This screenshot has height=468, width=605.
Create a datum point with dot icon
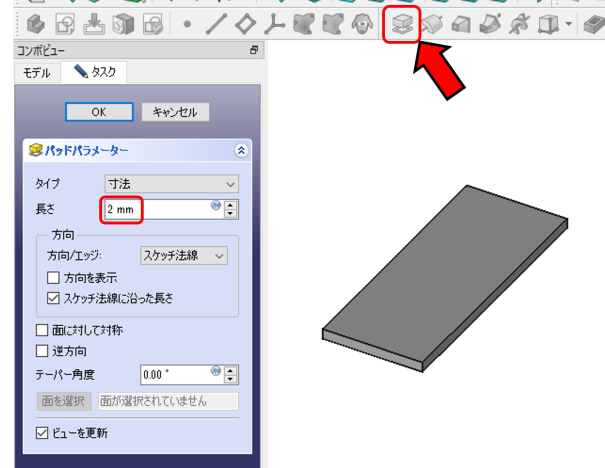click(x=187, y=24)
